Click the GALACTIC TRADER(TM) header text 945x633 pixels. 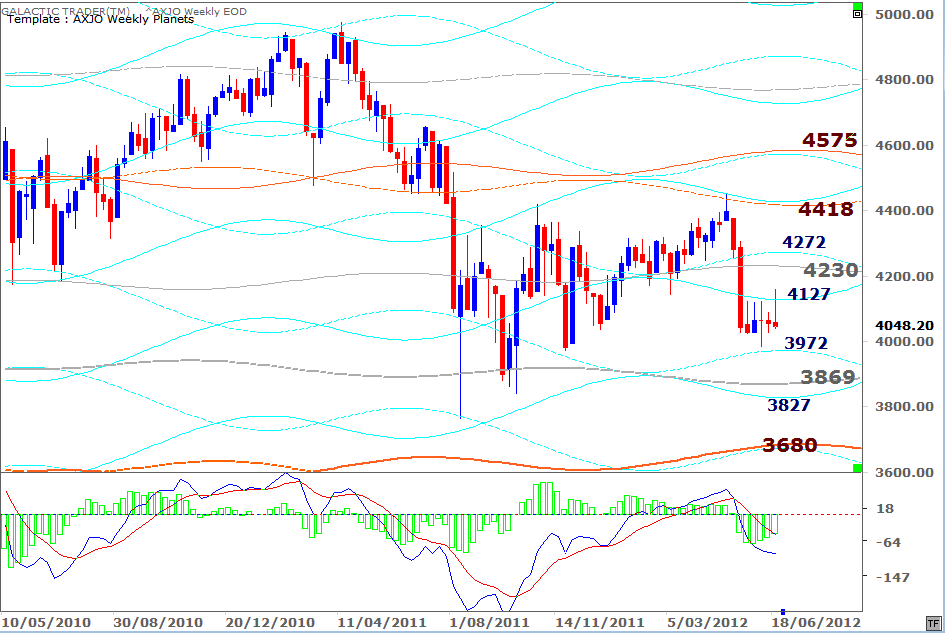point(66,10)
